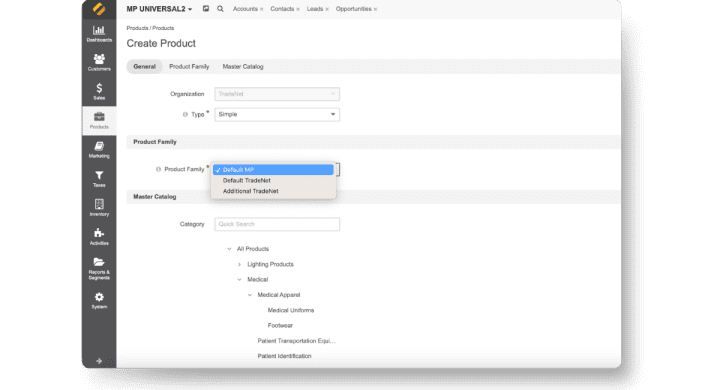The image size is (720, 390).
Task: Open the Accounts pinned link
Action: pyautogui.click(x=245, y=9)
